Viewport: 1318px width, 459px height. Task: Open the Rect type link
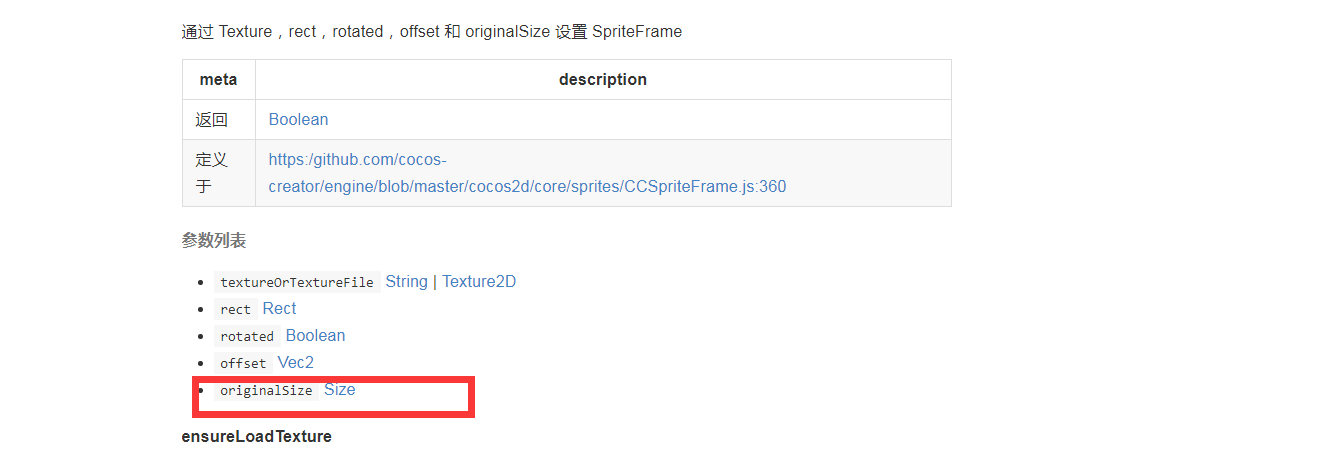pos(279,309)
